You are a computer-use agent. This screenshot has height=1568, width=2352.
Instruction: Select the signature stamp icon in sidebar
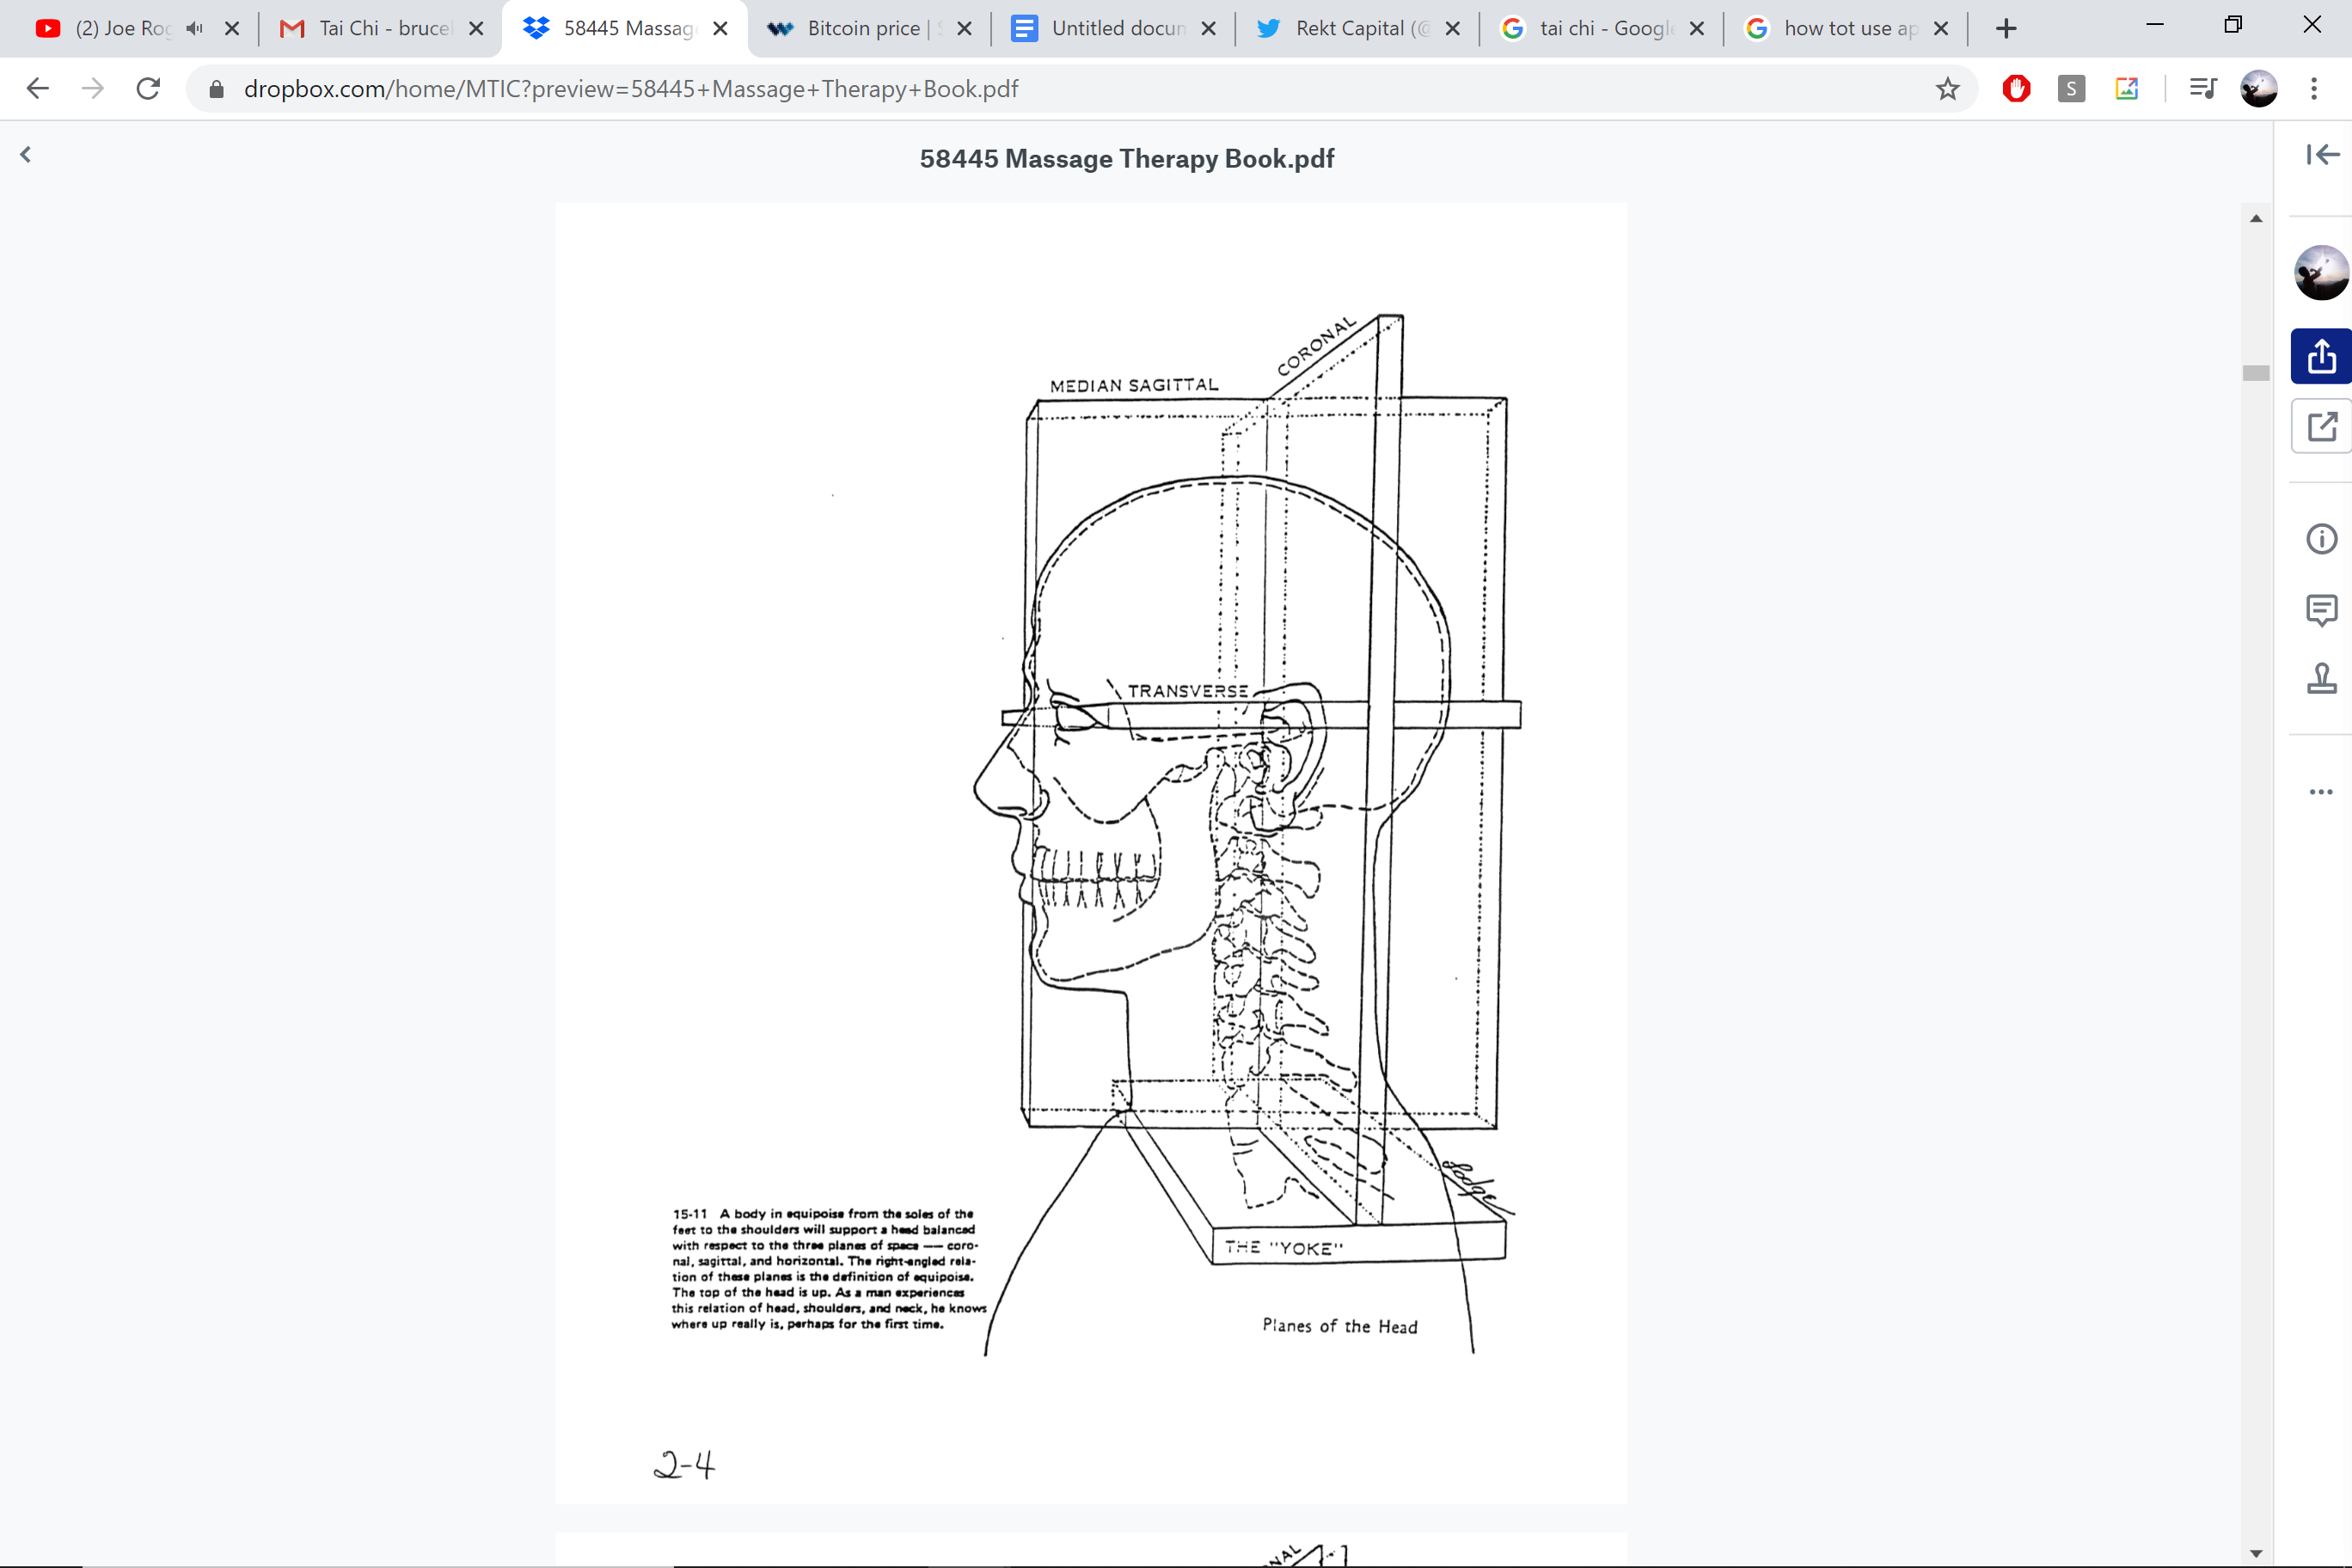pyautogui.click(x=2321, y=679)
